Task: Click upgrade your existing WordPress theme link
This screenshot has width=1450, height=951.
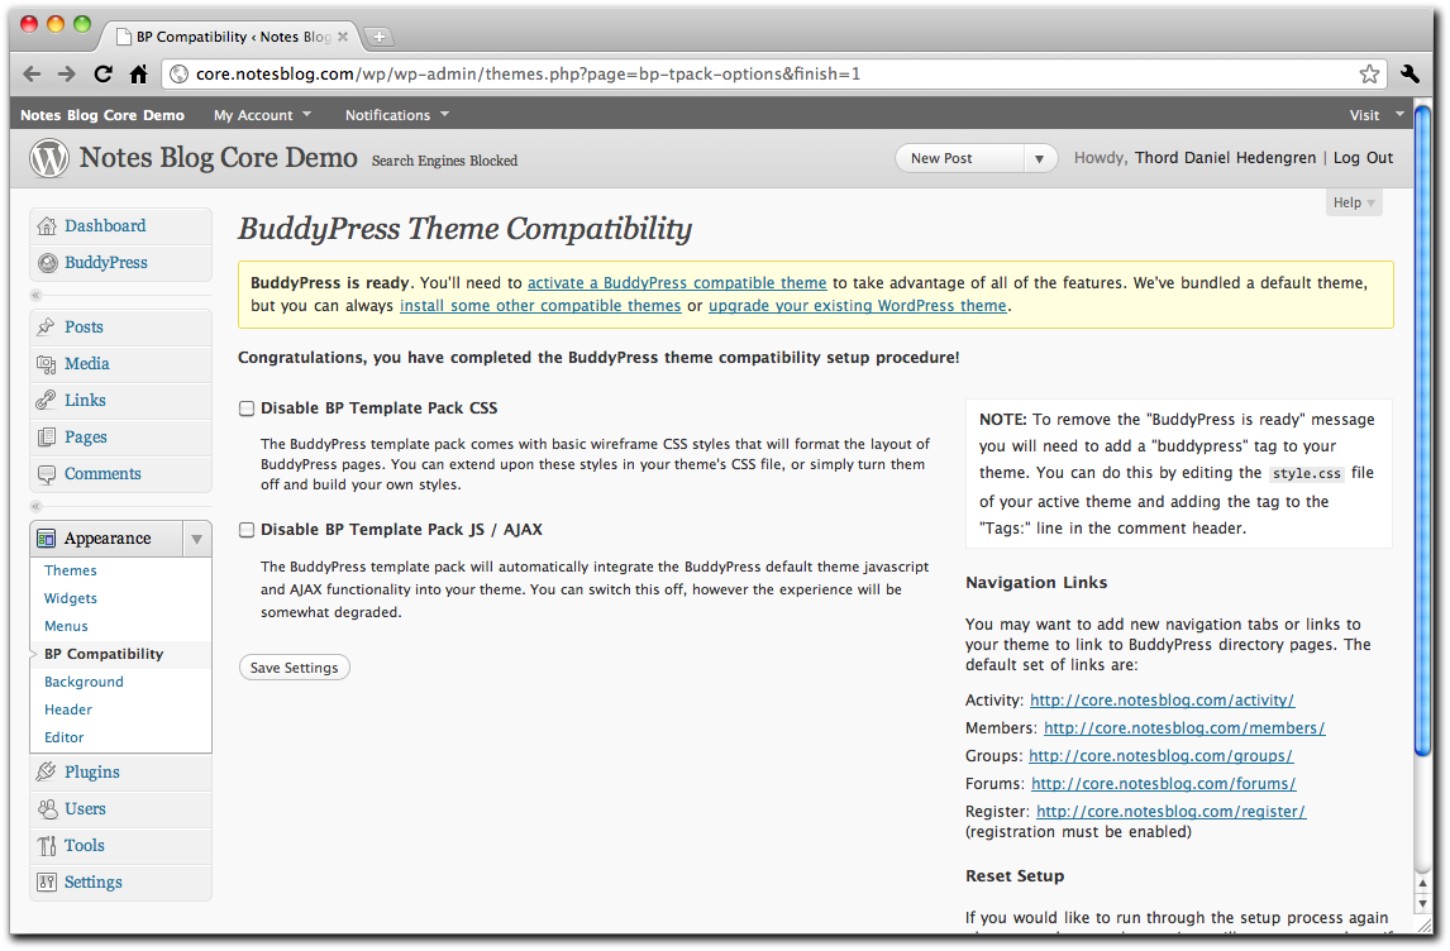Action: [x=857, y=306]
